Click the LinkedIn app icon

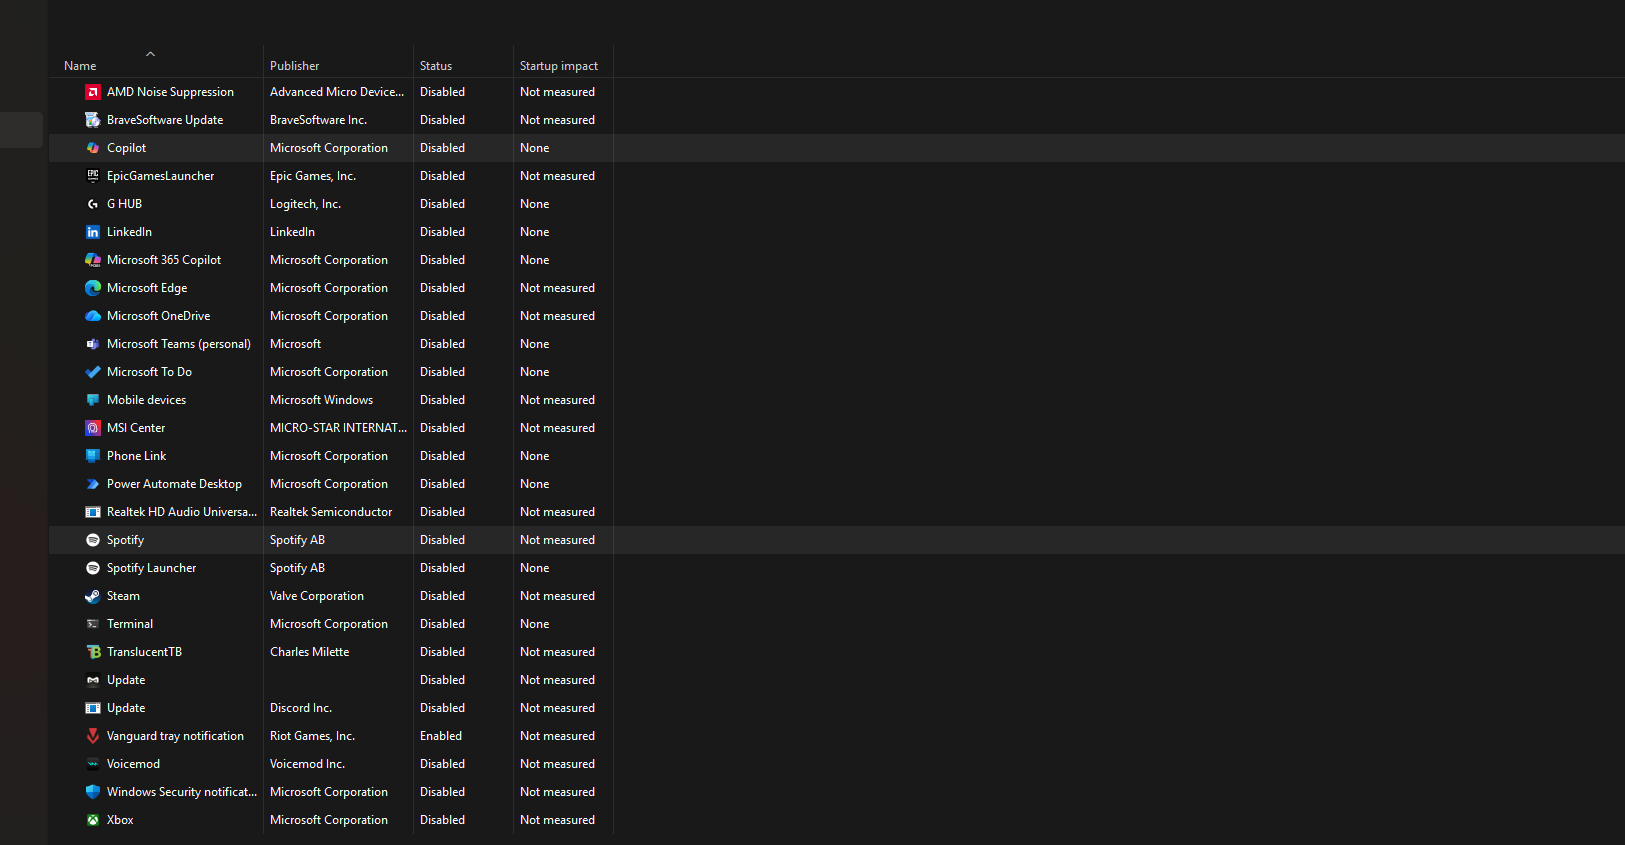(93, 232)
